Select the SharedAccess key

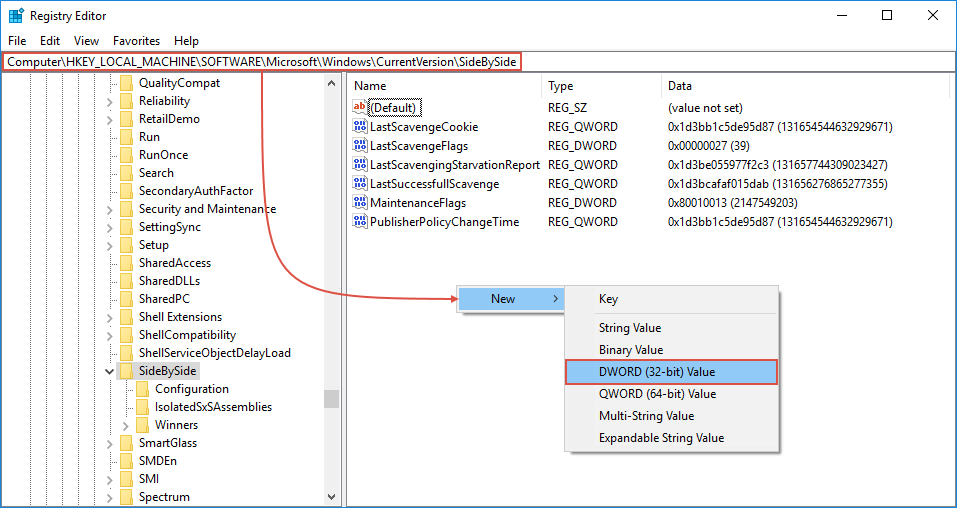(175, 263)
